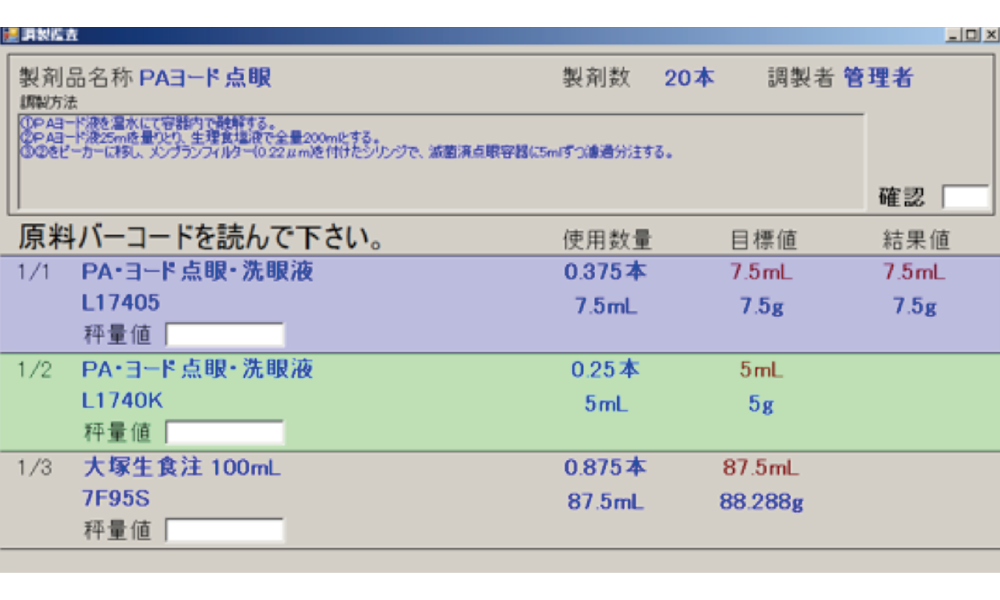
Task: Click the 87.5mL red target value
Action: (x=761, y=467)
